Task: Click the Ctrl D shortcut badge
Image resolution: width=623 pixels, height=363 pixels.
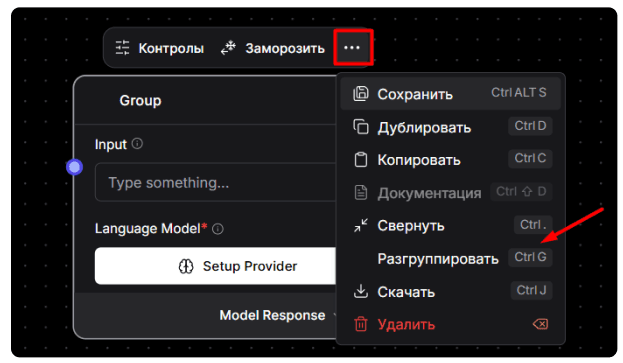Action: 530,126
